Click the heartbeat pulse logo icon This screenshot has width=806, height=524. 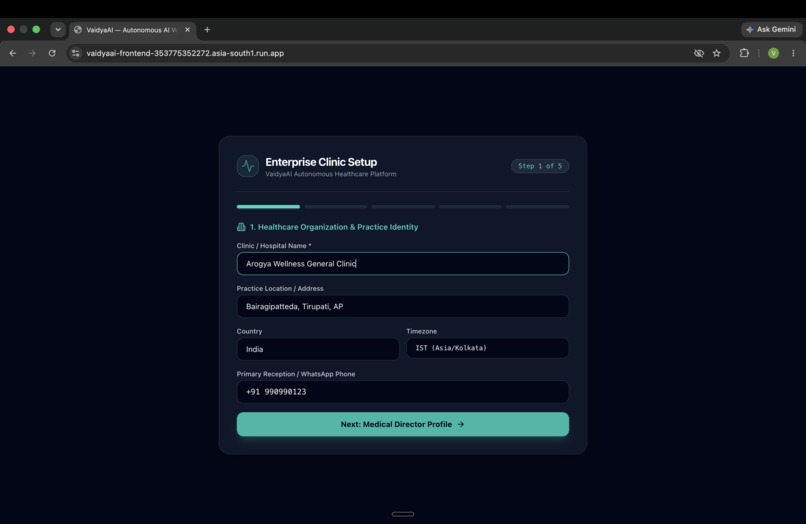tap(248, 166)
